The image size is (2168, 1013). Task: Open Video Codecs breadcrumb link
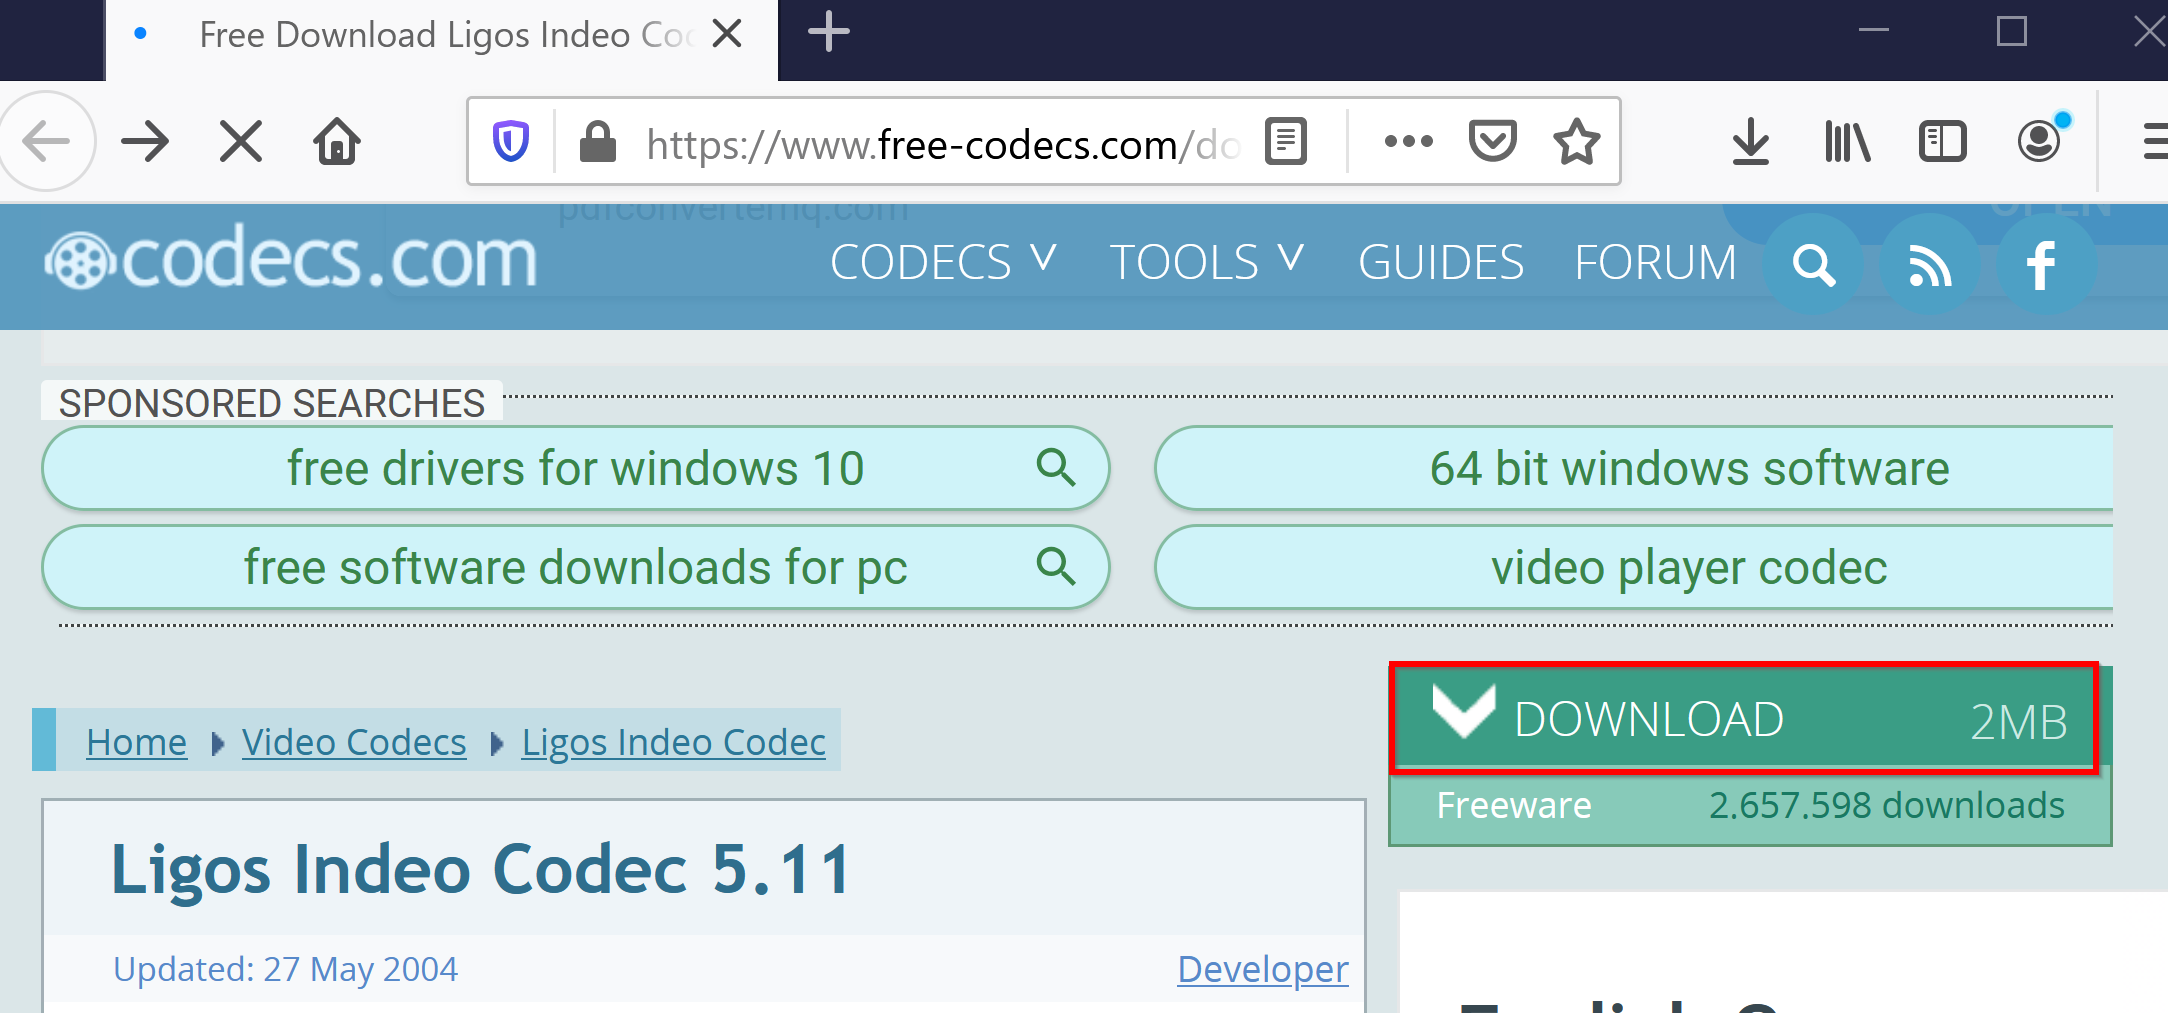[x=354, y=742]
